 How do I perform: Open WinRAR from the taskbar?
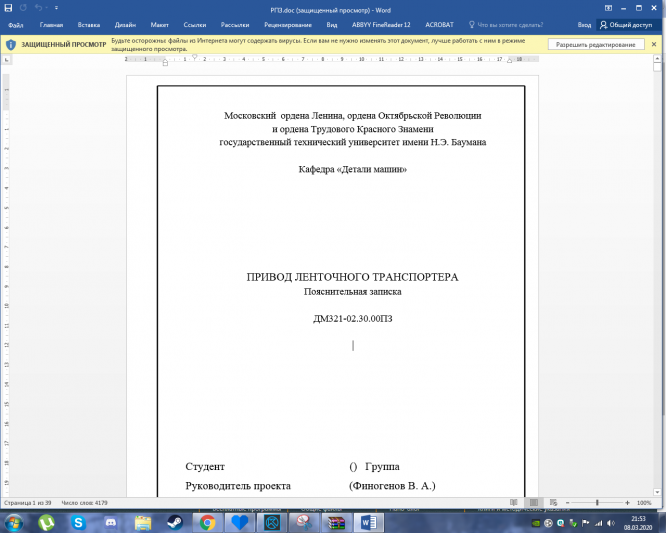point(336,522)
